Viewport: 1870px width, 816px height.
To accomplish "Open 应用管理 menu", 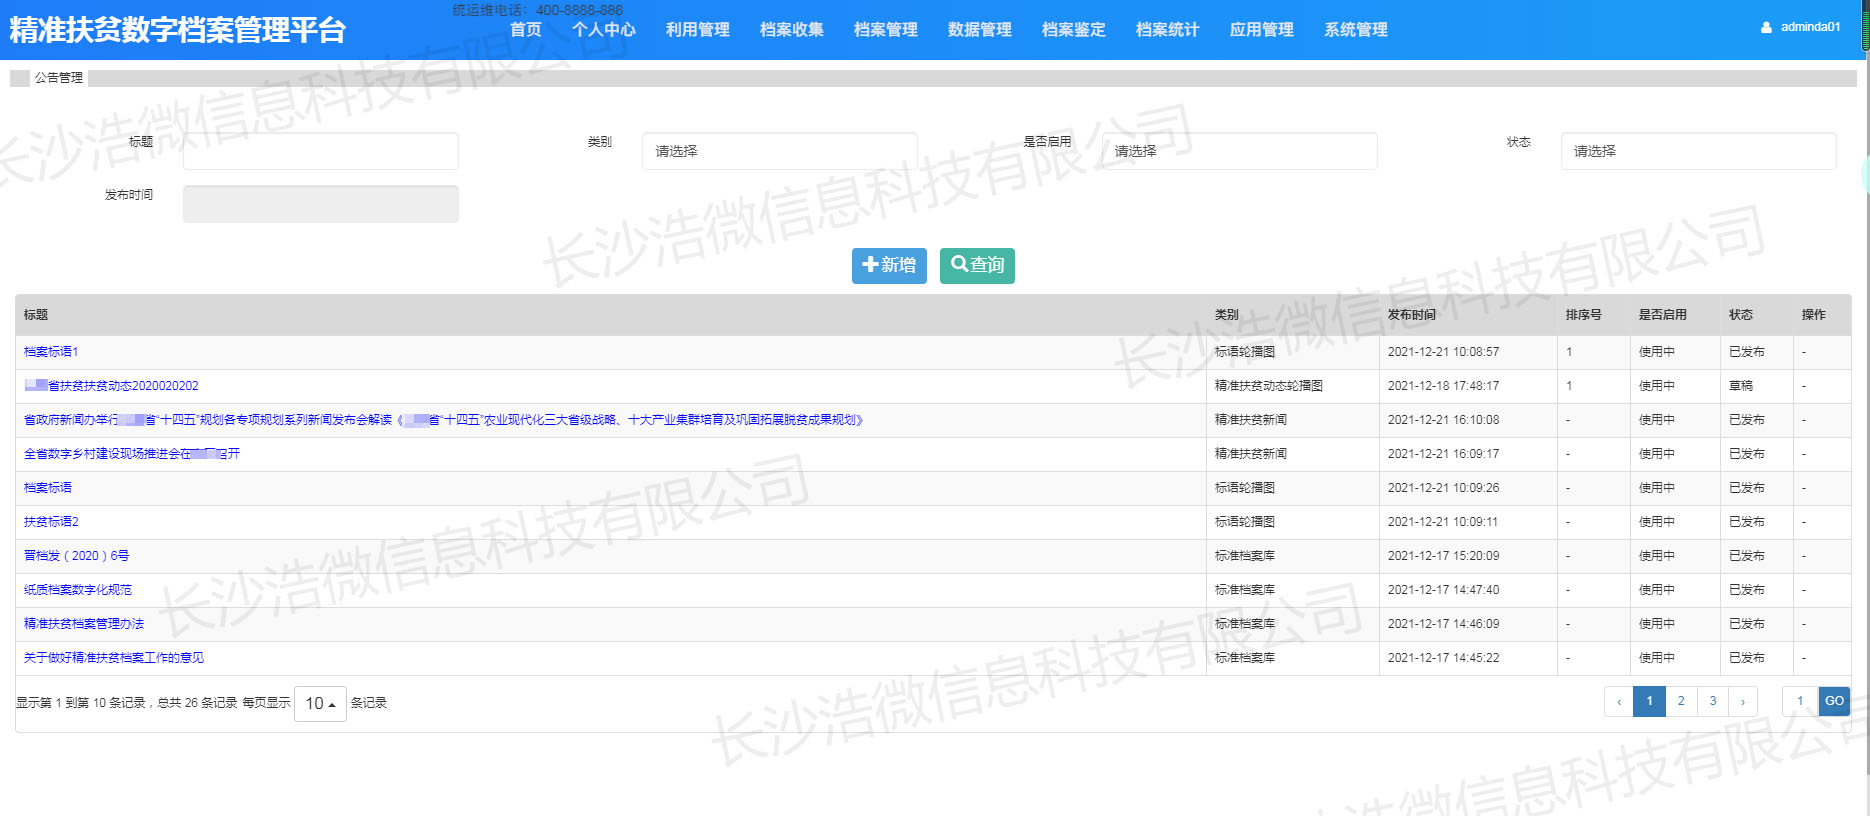I will pos(1262,30).
